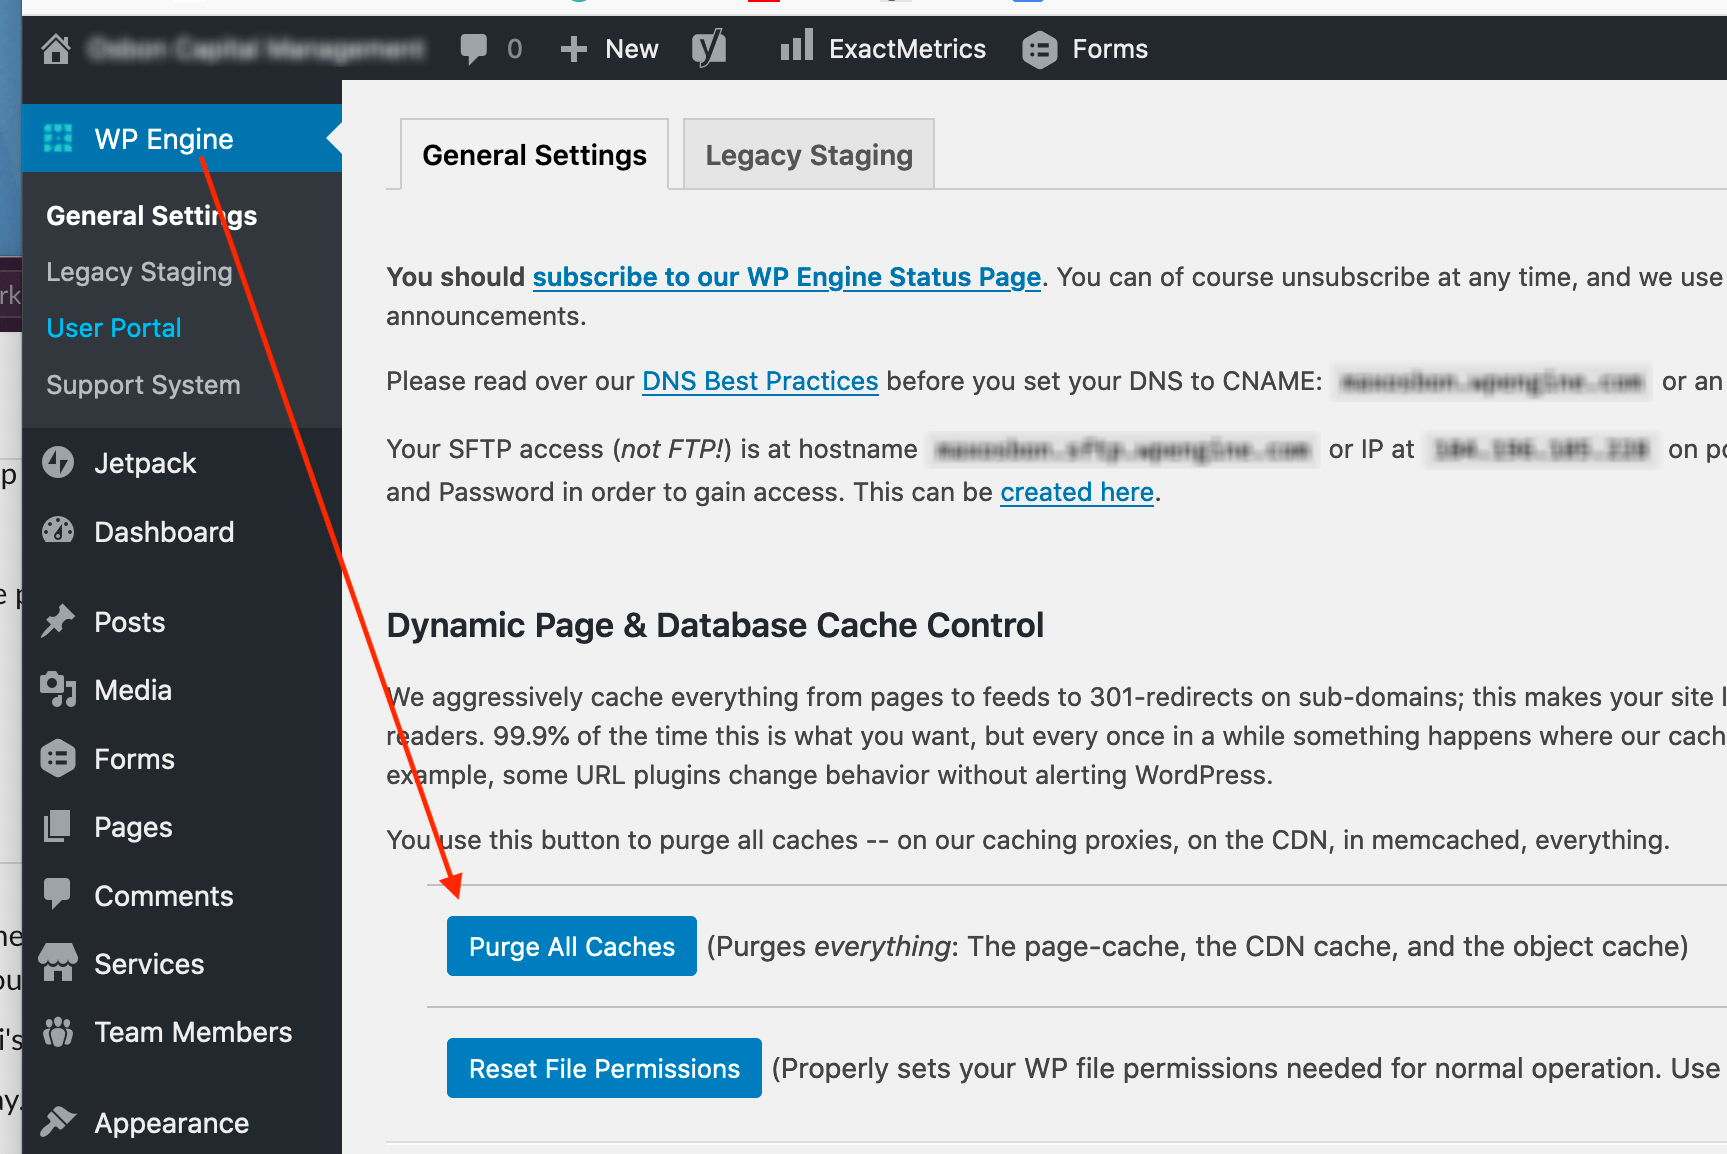Go to Services in the sidebar
Image resolution: width=1727 pixels, height=1154 pixels.
coord(149,964)
